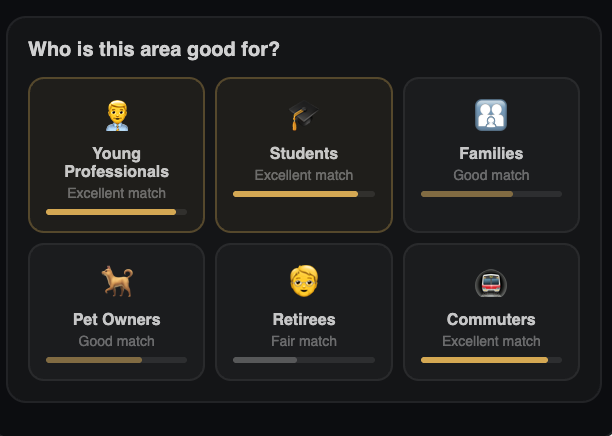Image resolution: width=612 pixels, height=436 pixels.
Task: Click the Young Professionals person emoji icon
Action: click(117, 116)
